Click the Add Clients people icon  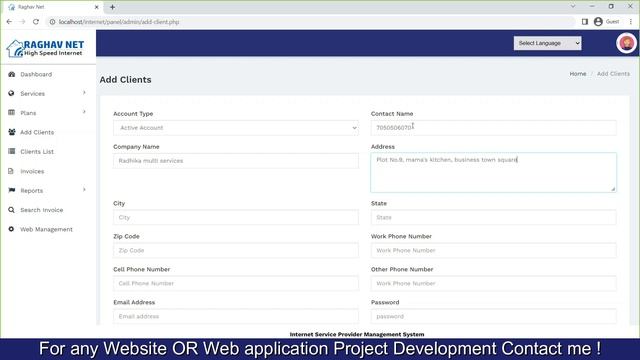[x=12, y=132]
